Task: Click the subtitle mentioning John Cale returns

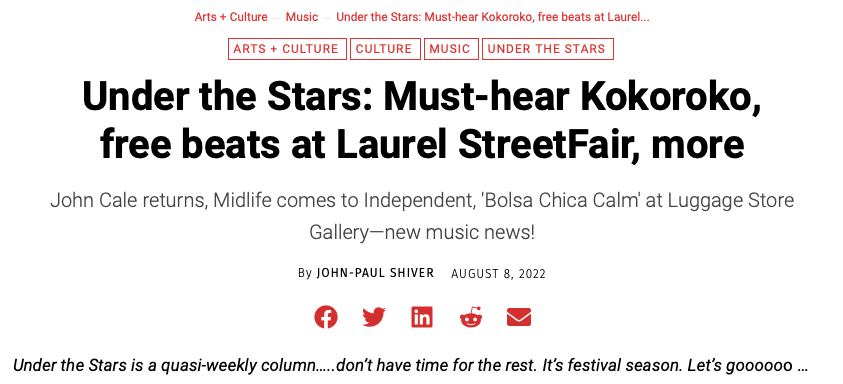Action: coord(422,217)
